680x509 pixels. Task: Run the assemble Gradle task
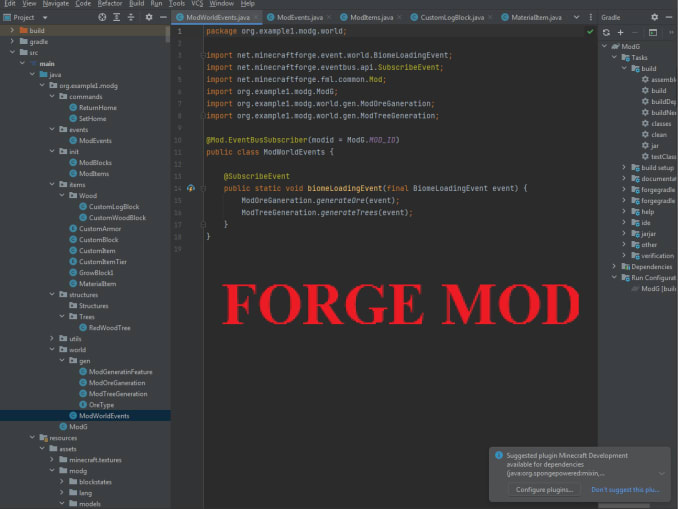659,80
